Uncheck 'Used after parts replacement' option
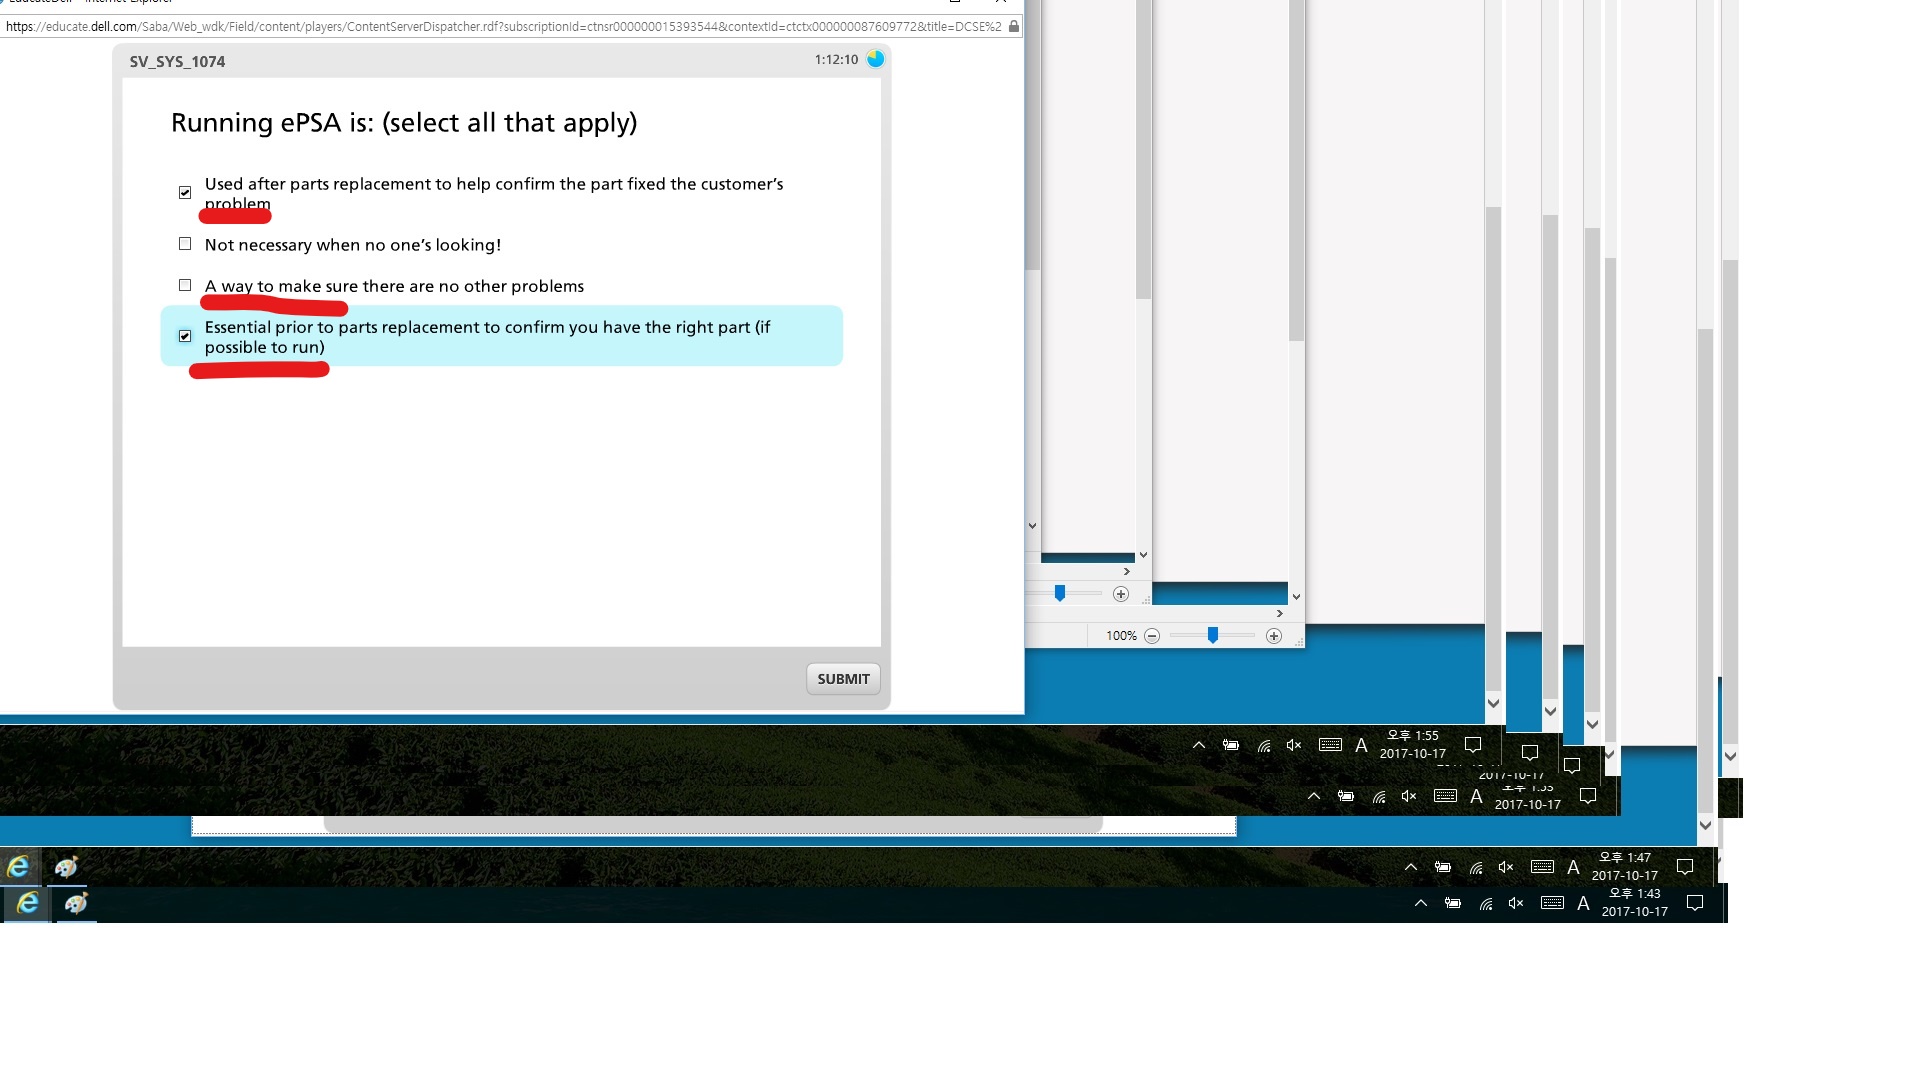This screenshot has width=1920, height=1080. (x=185, y=192)
